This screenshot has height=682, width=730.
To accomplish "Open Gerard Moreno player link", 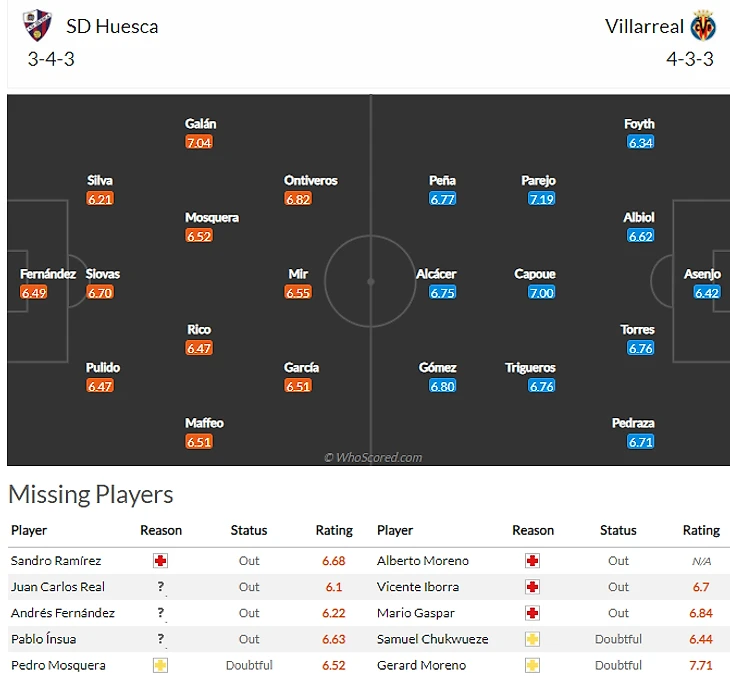I will (421, 665).
